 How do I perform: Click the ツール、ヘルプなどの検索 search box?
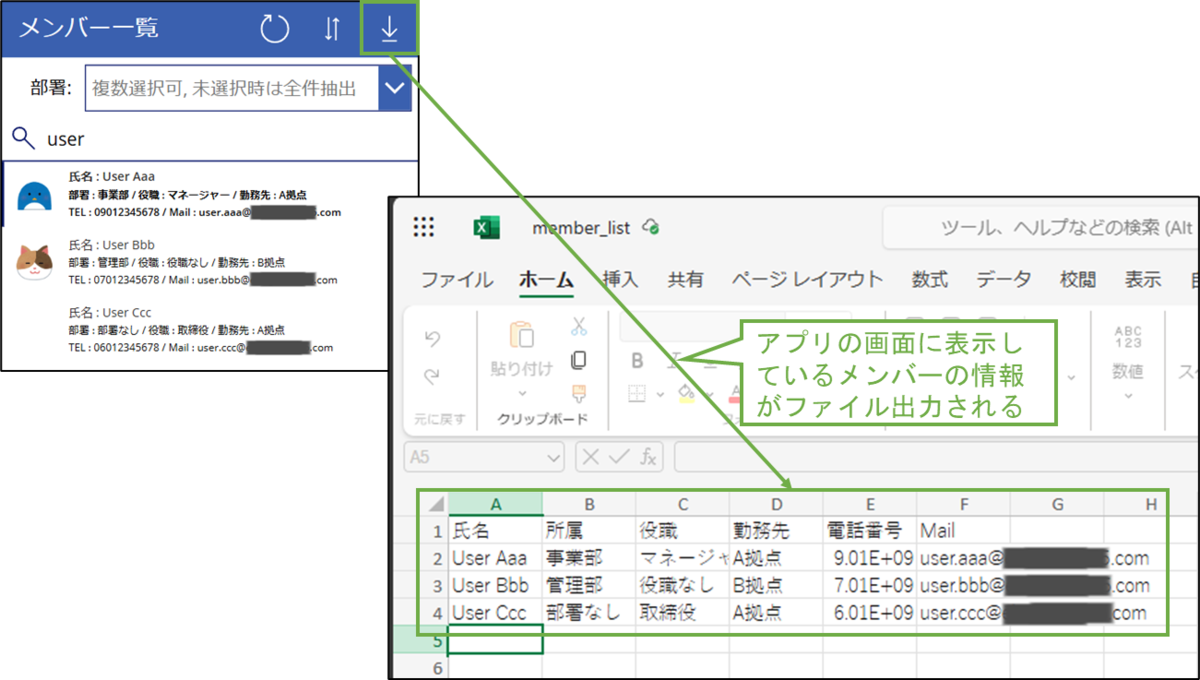(1040, 228)
